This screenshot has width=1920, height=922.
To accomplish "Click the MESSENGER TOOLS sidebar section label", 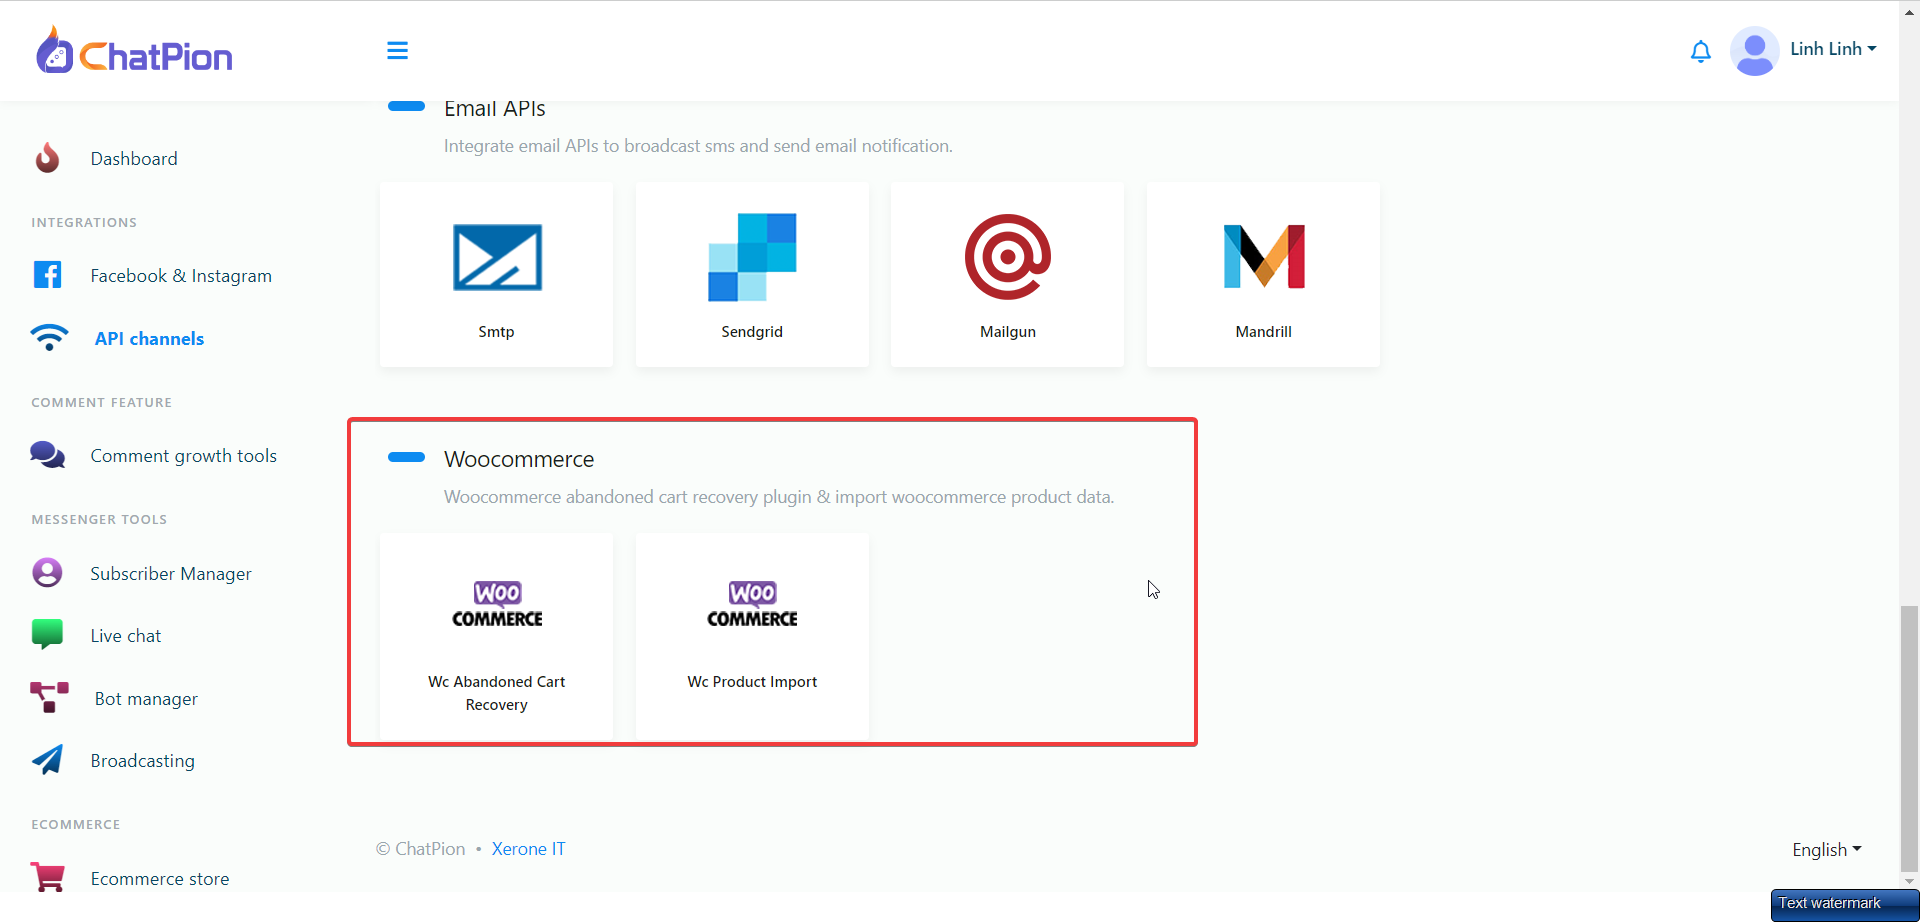I will point(99,520).
